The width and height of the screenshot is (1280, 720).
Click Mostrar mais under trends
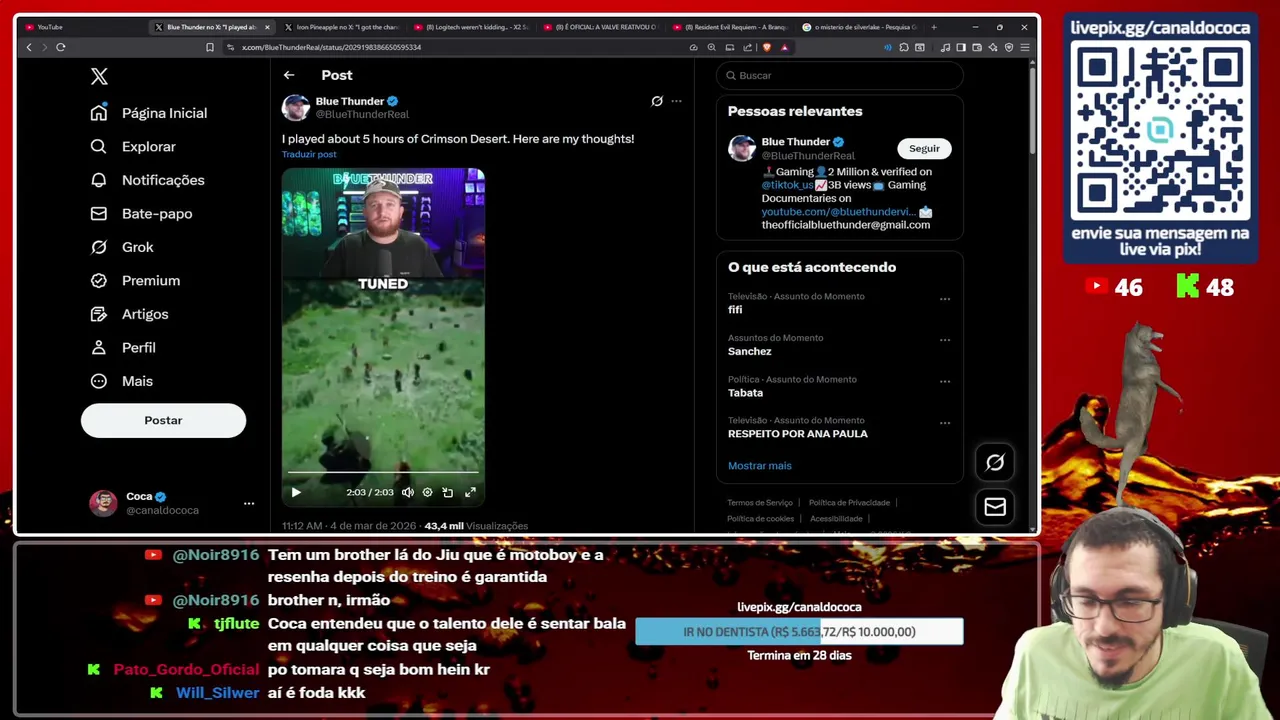tap(760, 466)
